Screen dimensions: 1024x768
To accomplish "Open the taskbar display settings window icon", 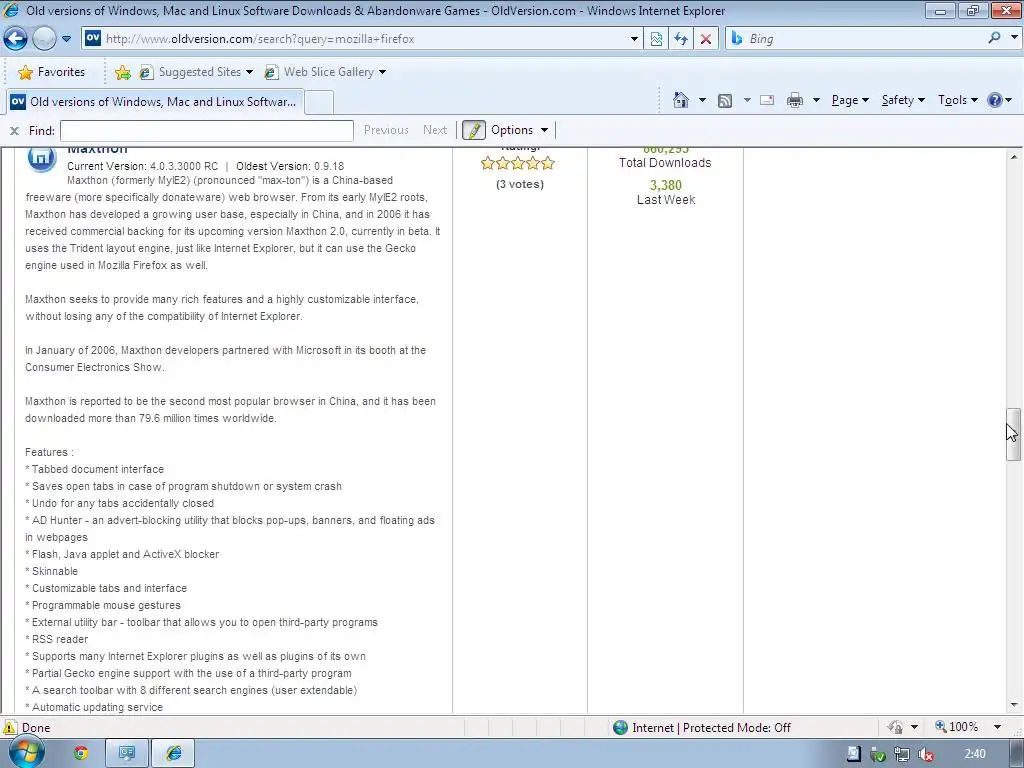I will tap(127, 753).
